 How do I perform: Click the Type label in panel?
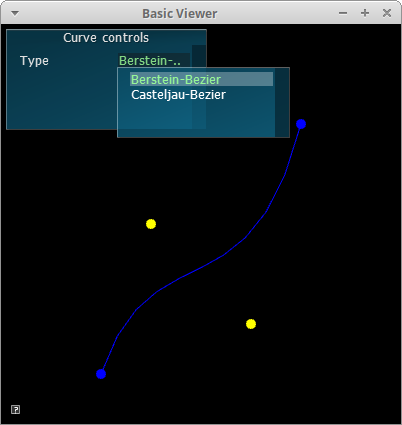pos(34,61)
